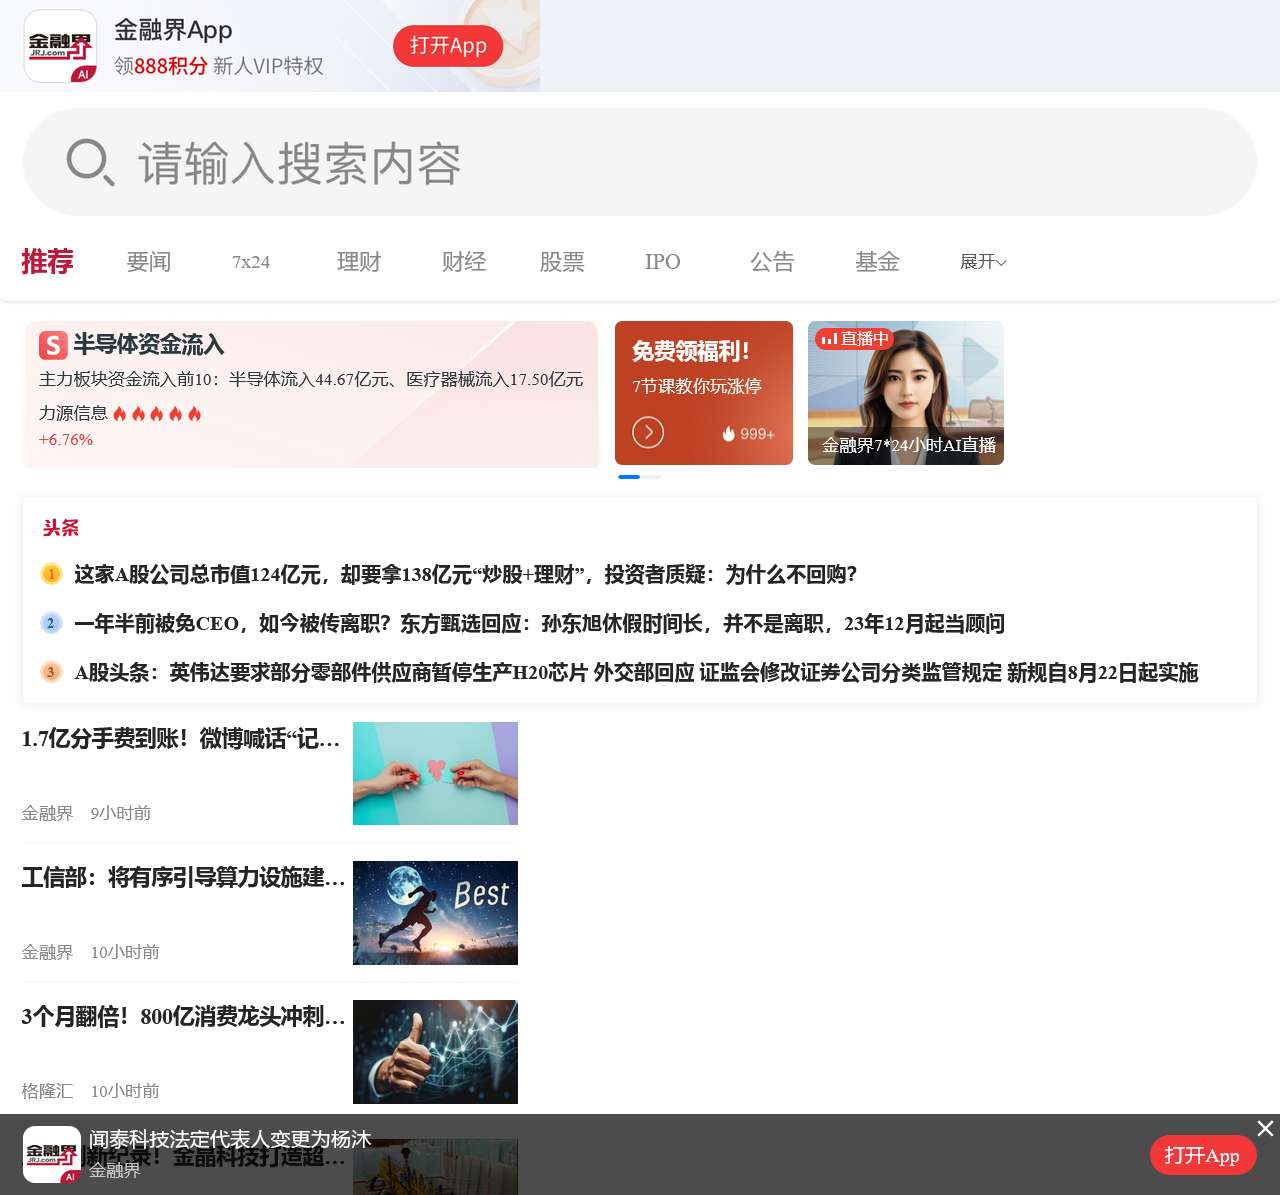
Task: Click the number 3 headline rank badge
Action: 51,672
